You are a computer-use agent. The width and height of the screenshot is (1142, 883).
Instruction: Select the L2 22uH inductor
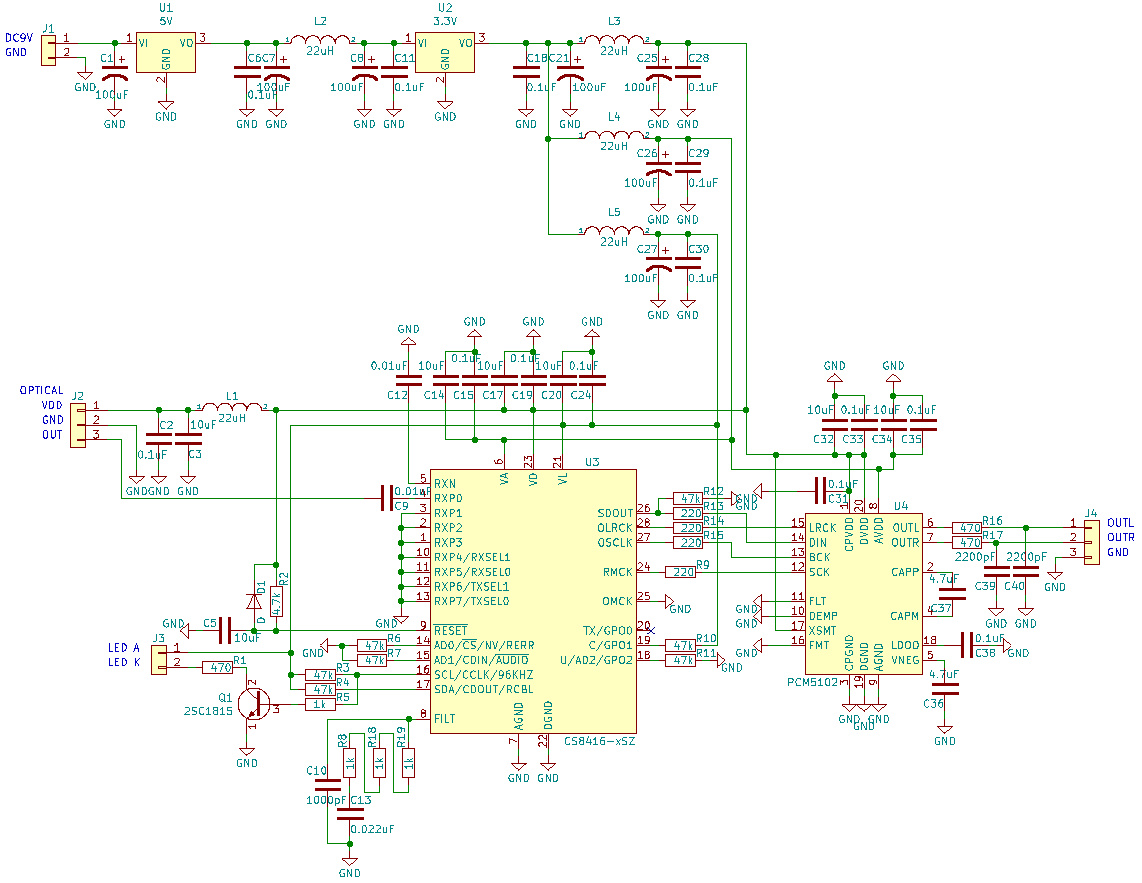tap(320, 41)
